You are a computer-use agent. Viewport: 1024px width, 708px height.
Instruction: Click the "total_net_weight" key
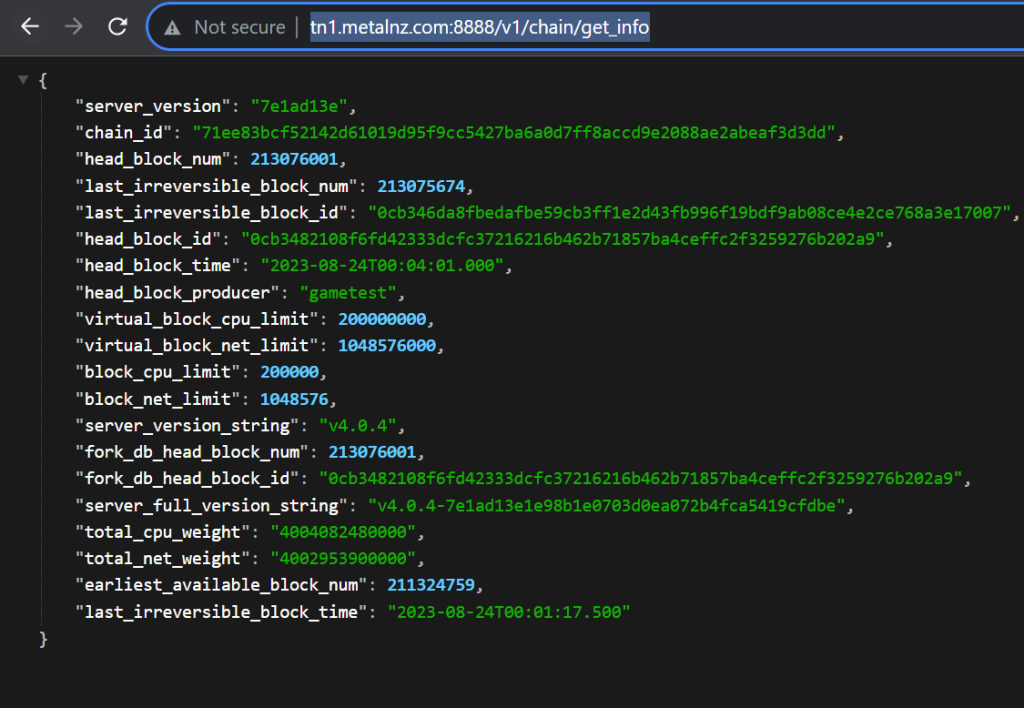click(x=163, y=558)
